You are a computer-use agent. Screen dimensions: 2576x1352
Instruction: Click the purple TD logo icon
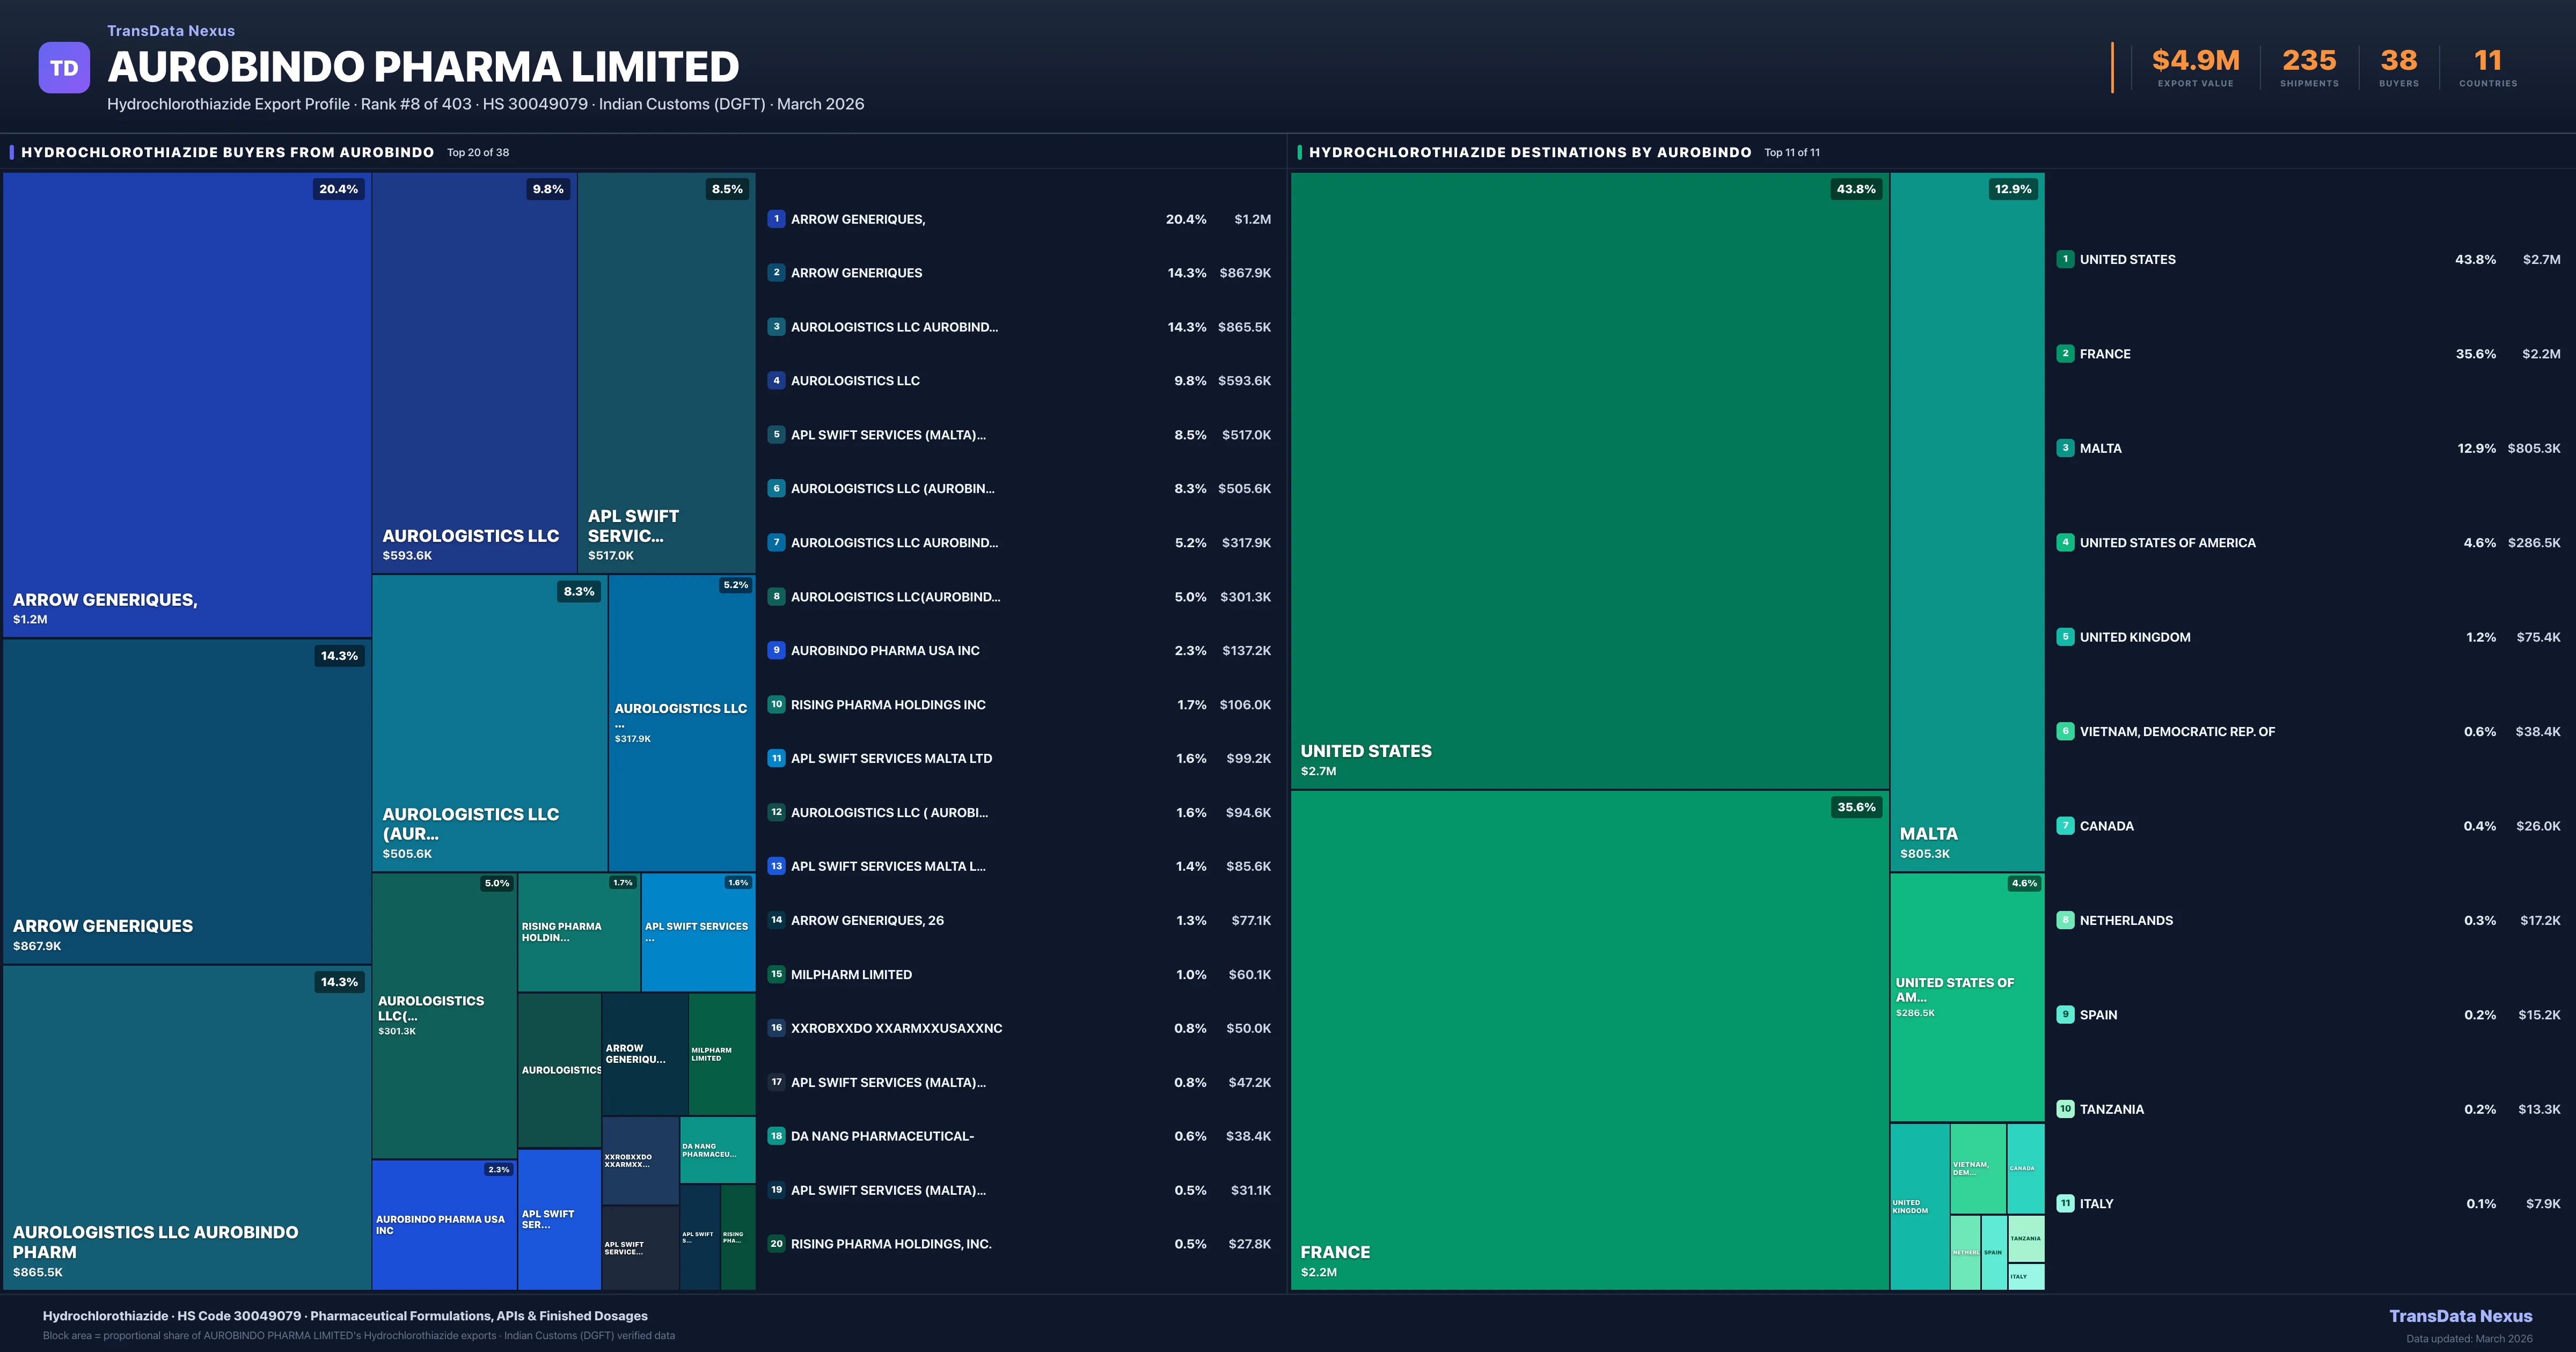[64, 68]
